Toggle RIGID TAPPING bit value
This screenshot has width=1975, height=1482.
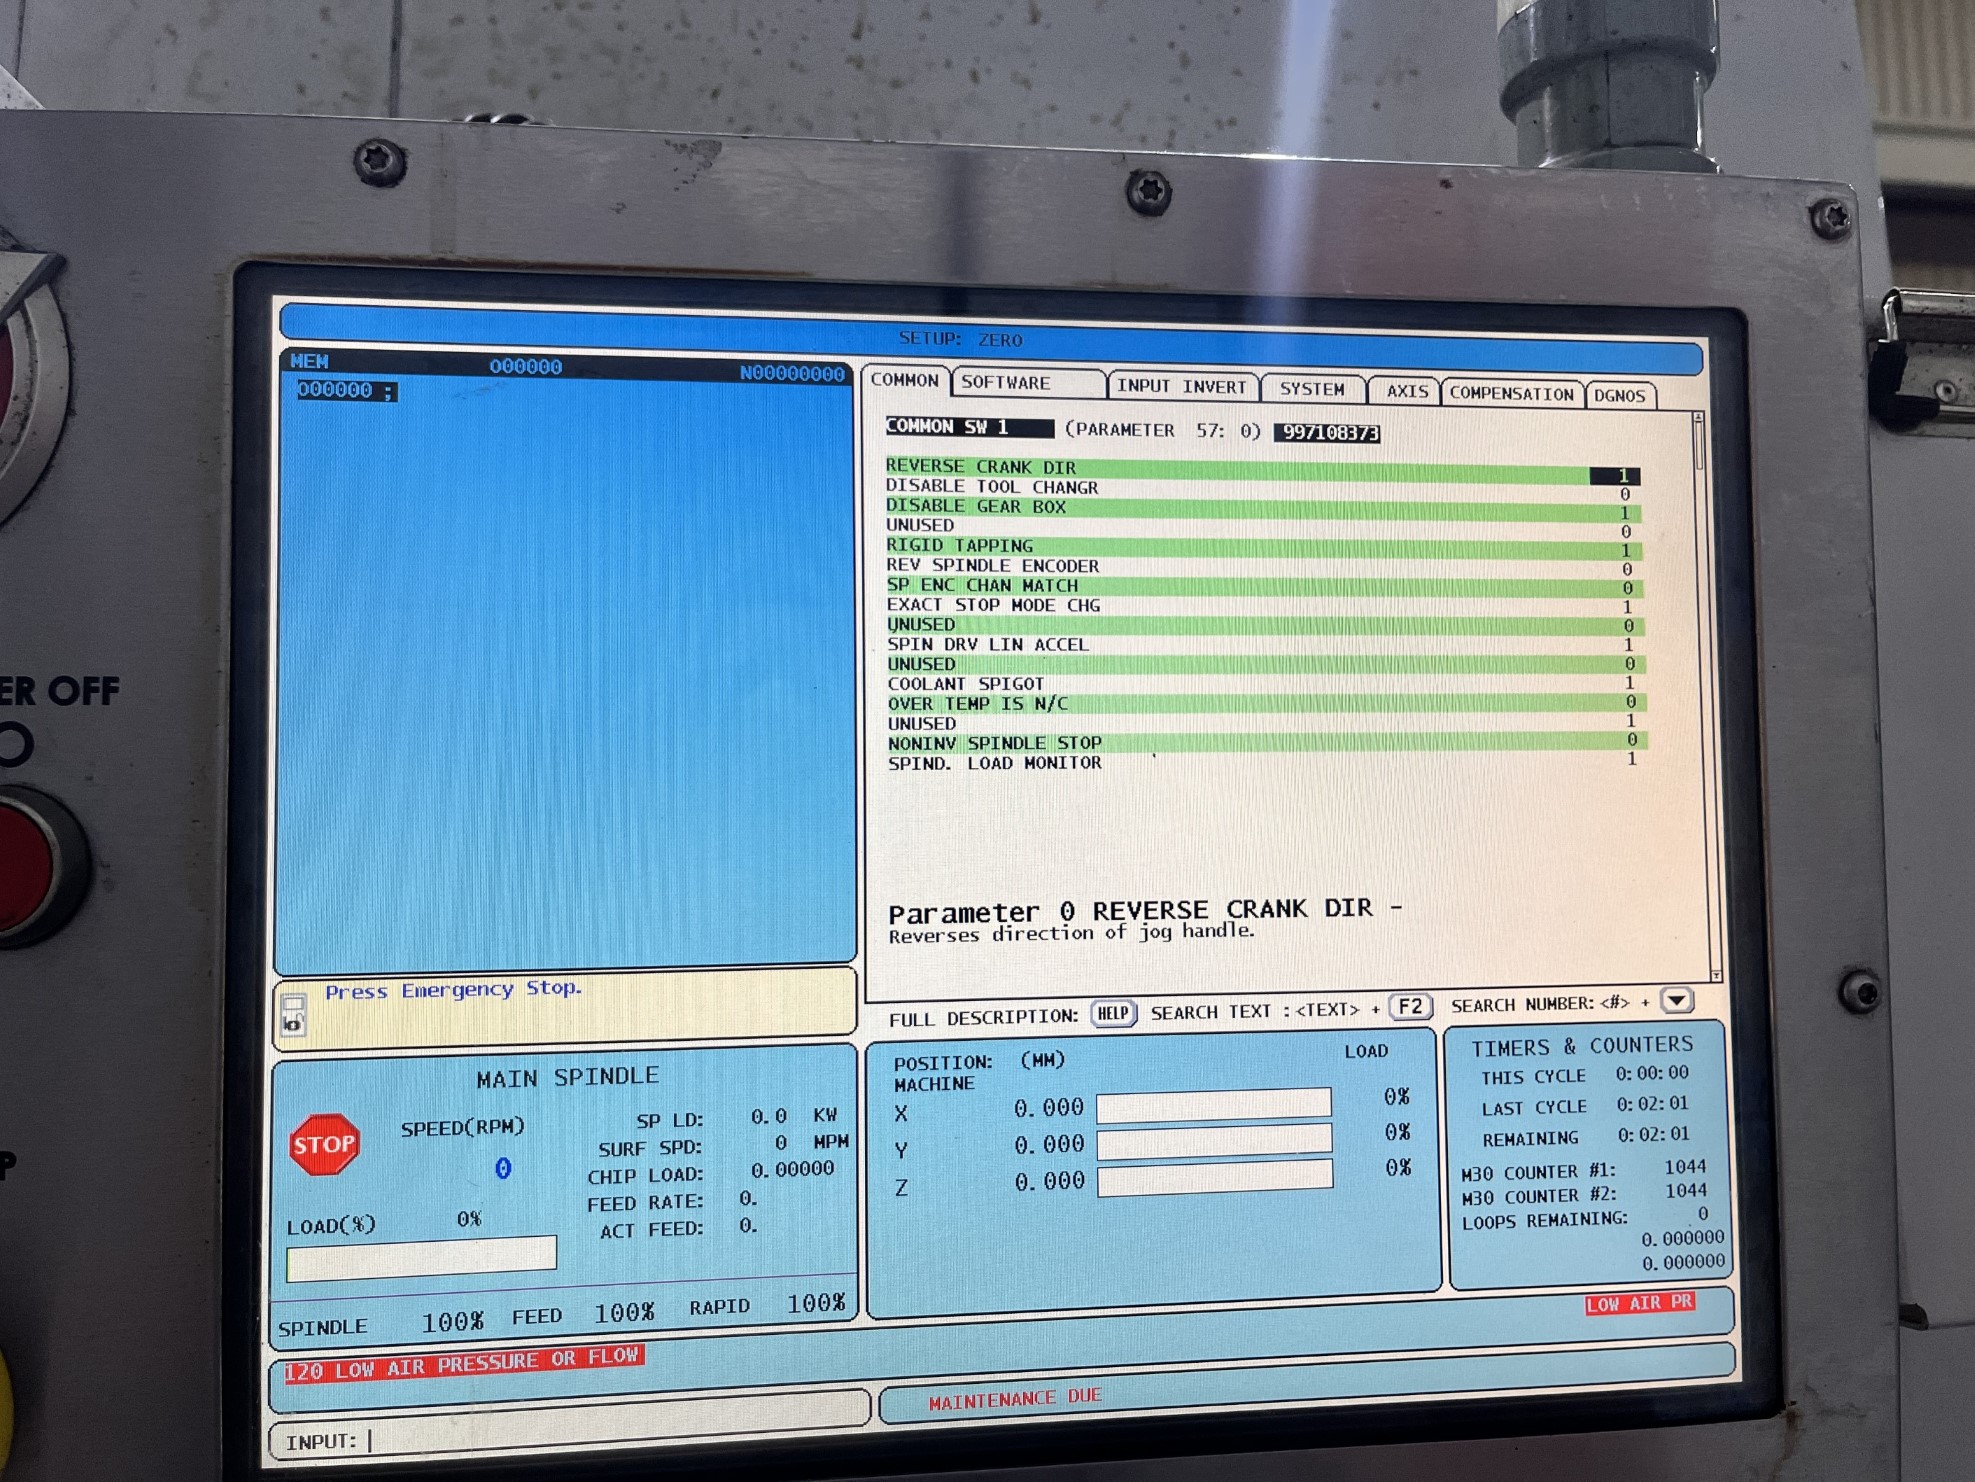point(1625,551)
